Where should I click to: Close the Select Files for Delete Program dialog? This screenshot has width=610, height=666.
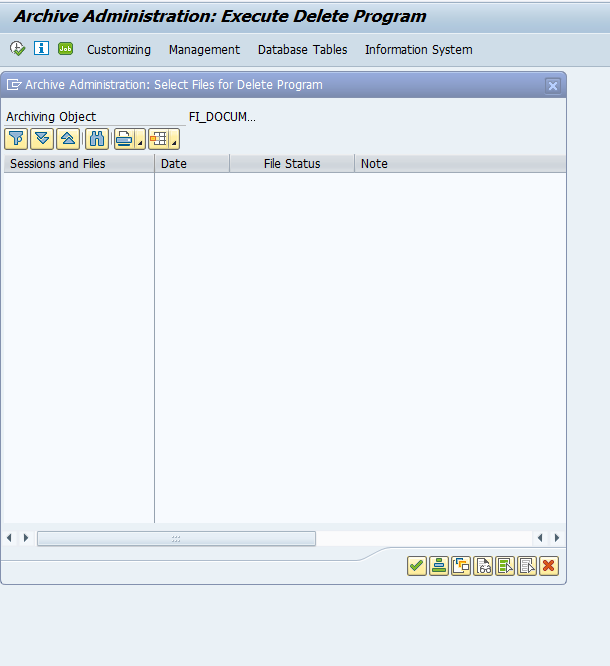[553, 86]
